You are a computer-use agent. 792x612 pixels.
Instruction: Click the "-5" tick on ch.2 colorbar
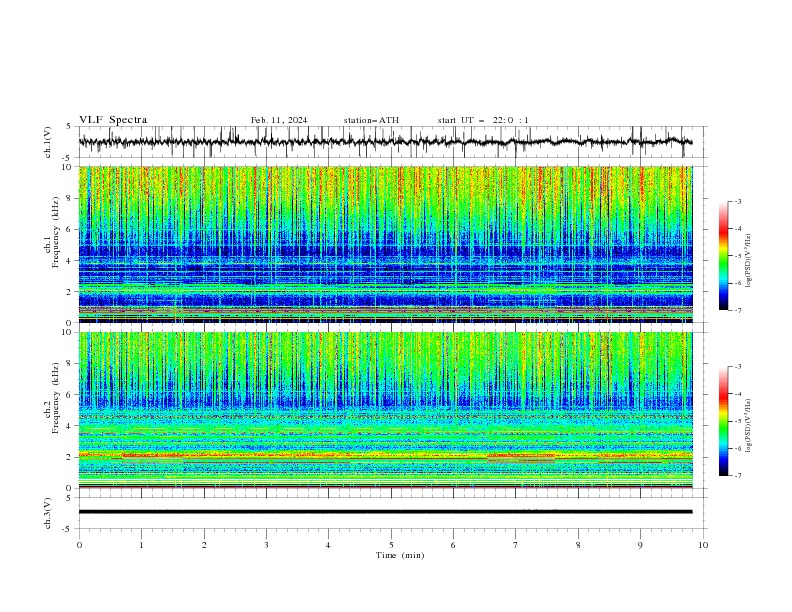point(738,421)
